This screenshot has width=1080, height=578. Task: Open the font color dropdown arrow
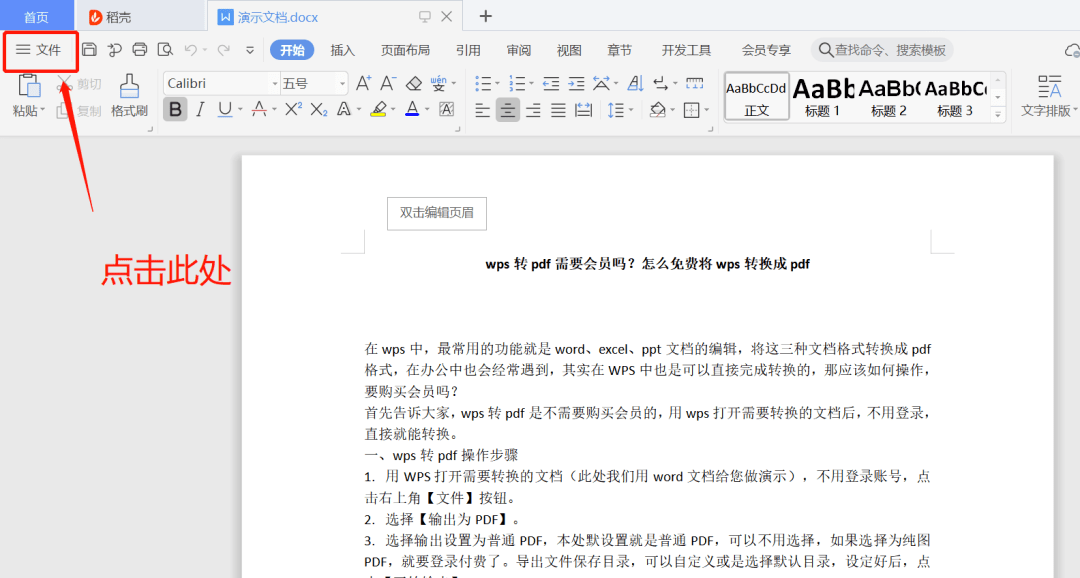427,109
